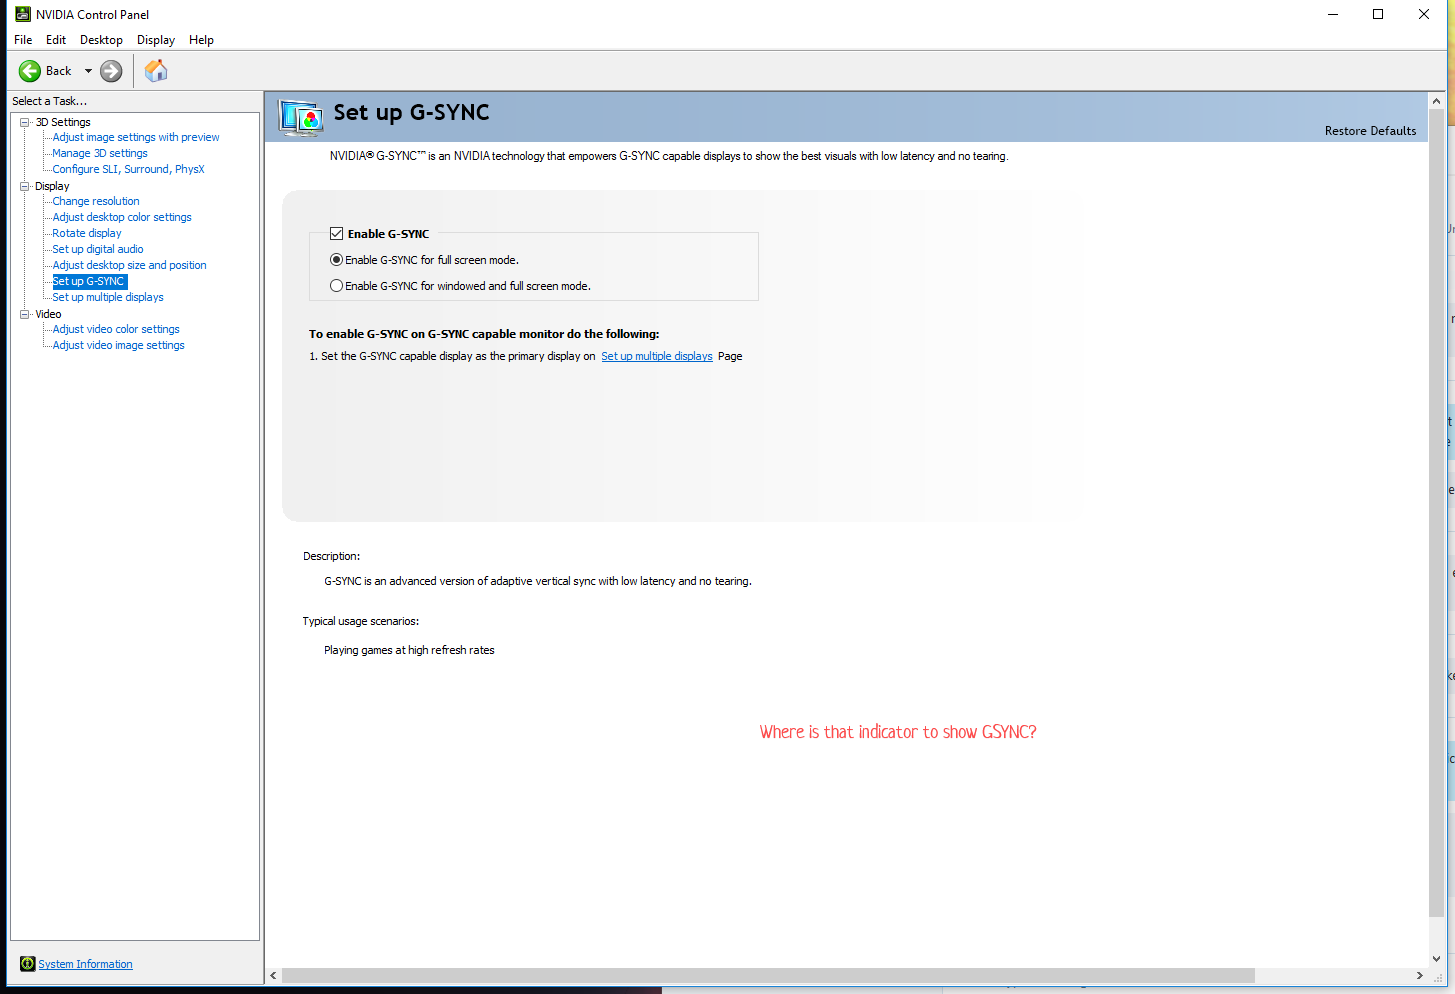Image resolution: width=1455 pixels, height=994 pixels.
Task: Click the System Information icon
Action: [x=28, y=964]
